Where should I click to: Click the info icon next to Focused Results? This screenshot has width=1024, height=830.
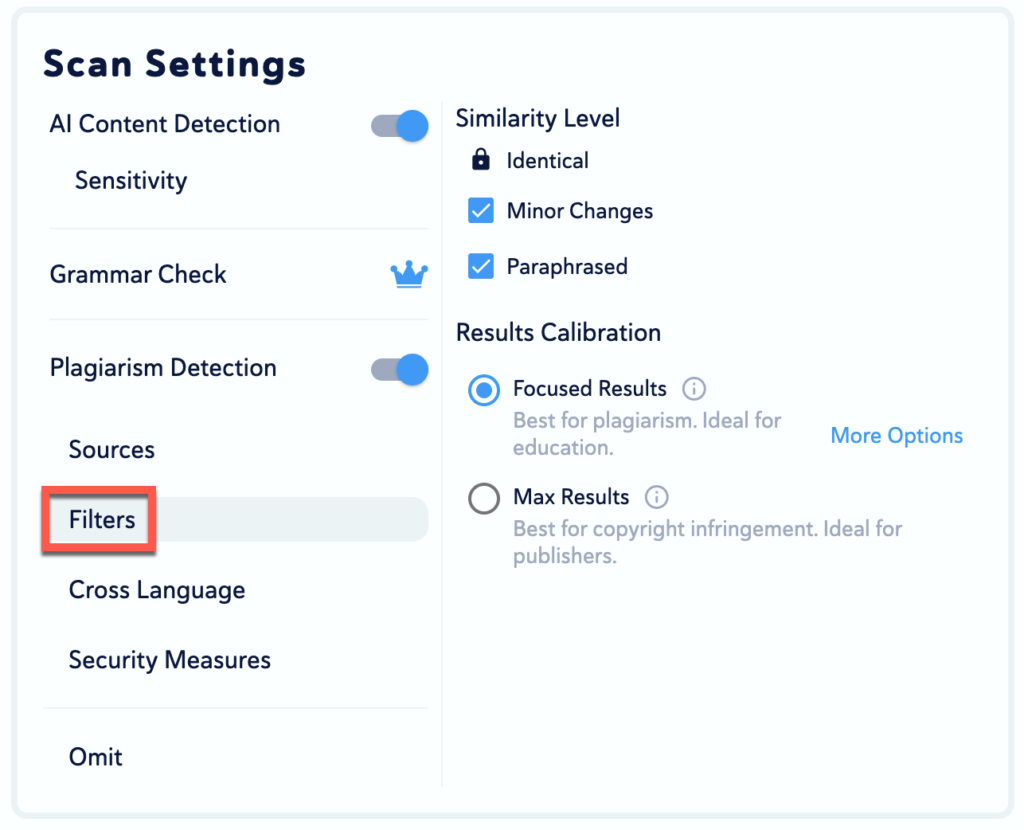point(694,388)
